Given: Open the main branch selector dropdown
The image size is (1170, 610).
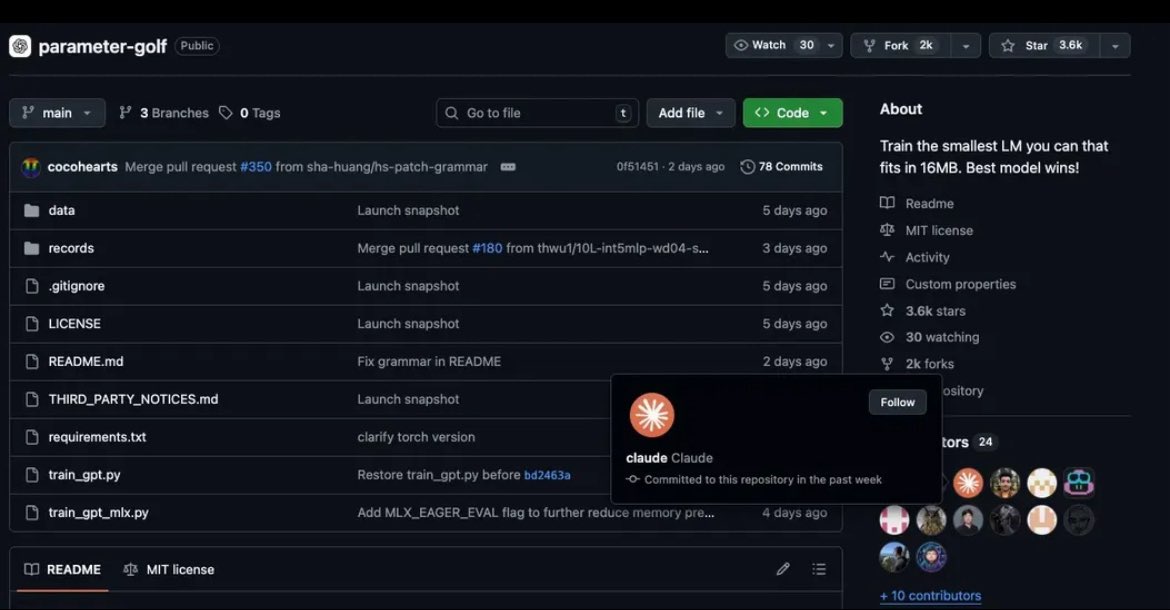Looking at the screenshot, I should coord(57,113).
